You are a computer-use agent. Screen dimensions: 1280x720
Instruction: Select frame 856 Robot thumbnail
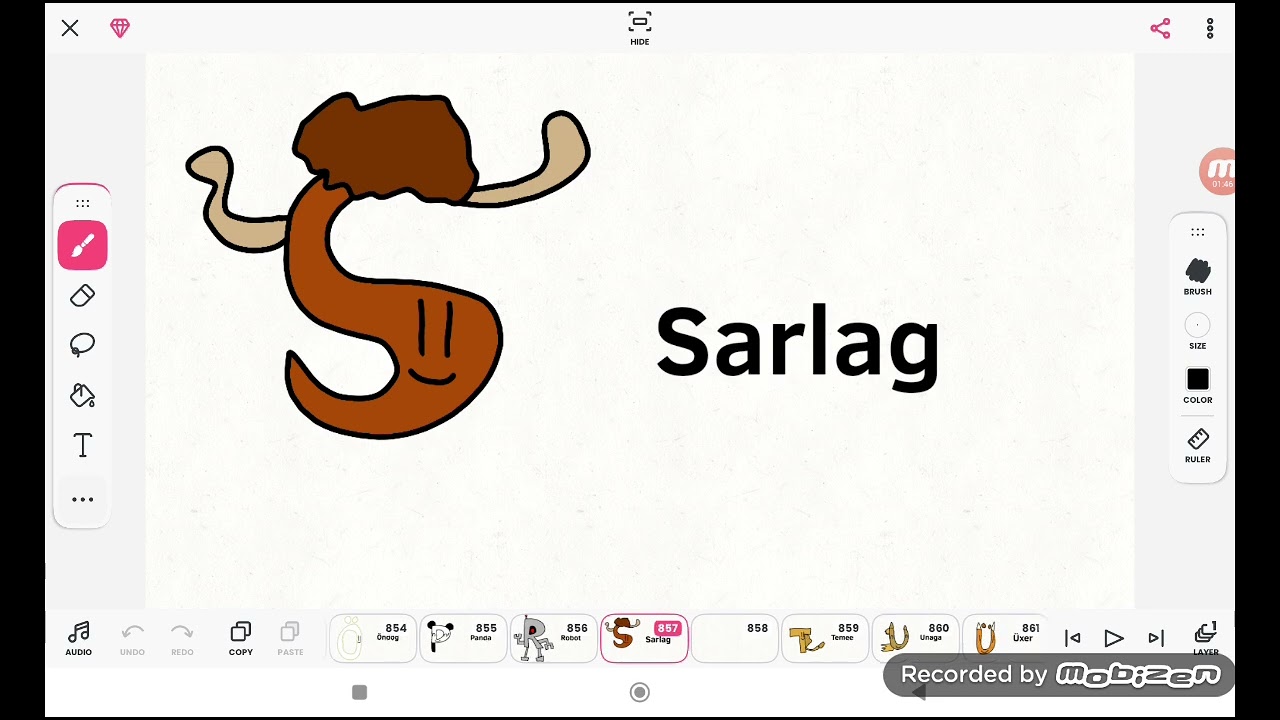[553, 638]
